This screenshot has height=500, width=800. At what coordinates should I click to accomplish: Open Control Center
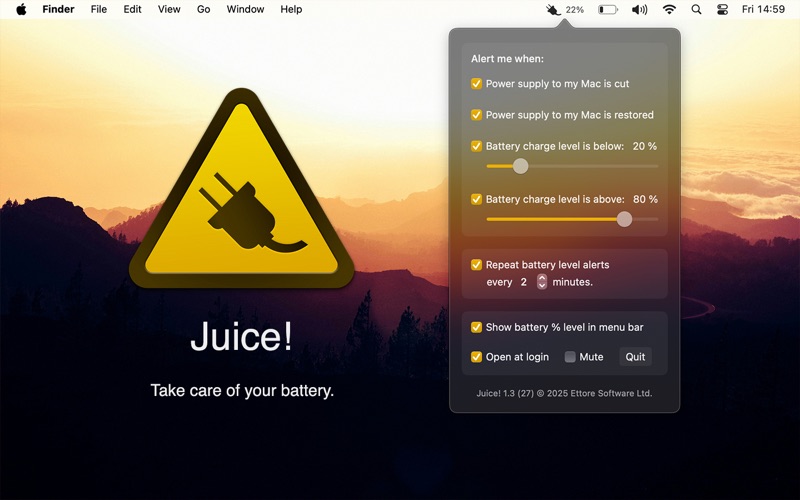(x=722, y=9)
